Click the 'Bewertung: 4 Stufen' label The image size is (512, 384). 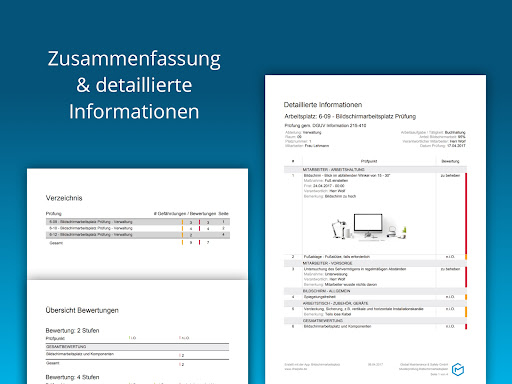72,377
